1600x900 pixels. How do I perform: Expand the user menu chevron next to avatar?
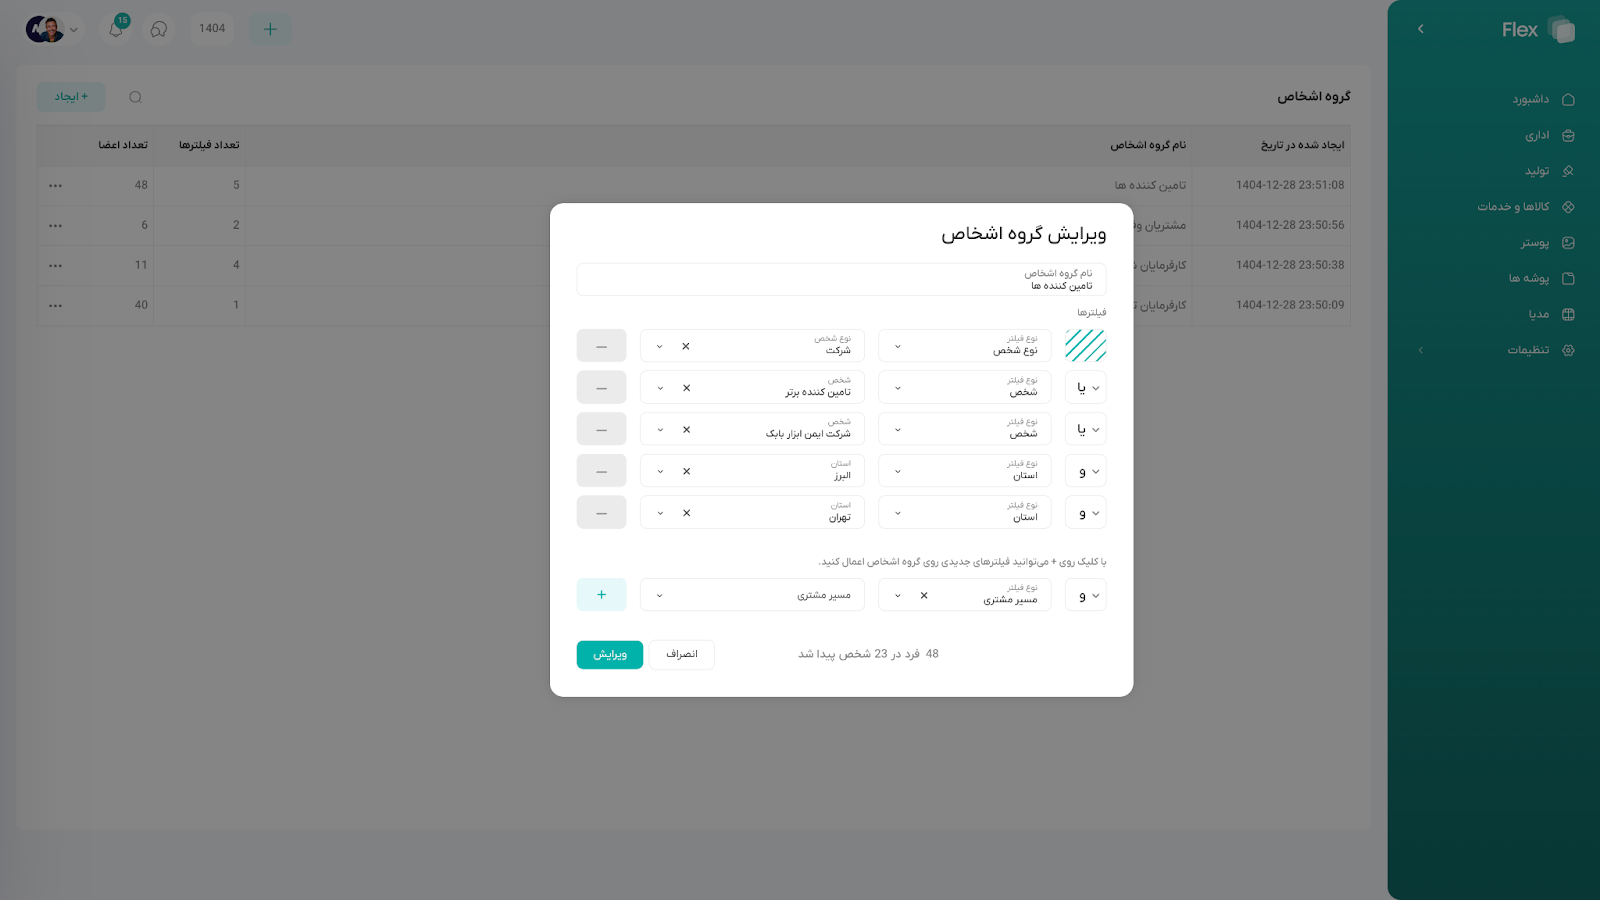coord(74,29)
